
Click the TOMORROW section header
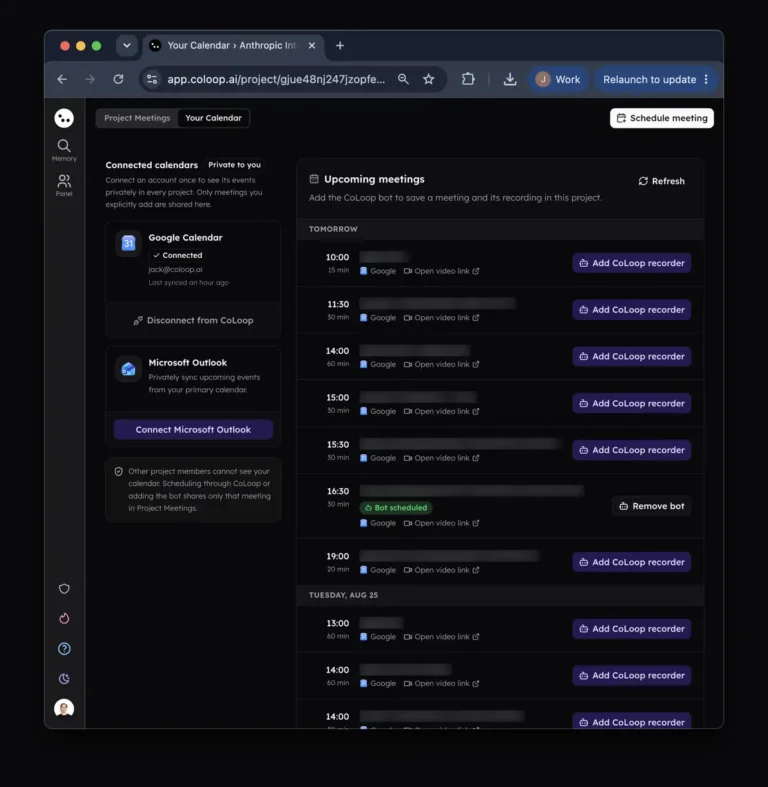333,229
